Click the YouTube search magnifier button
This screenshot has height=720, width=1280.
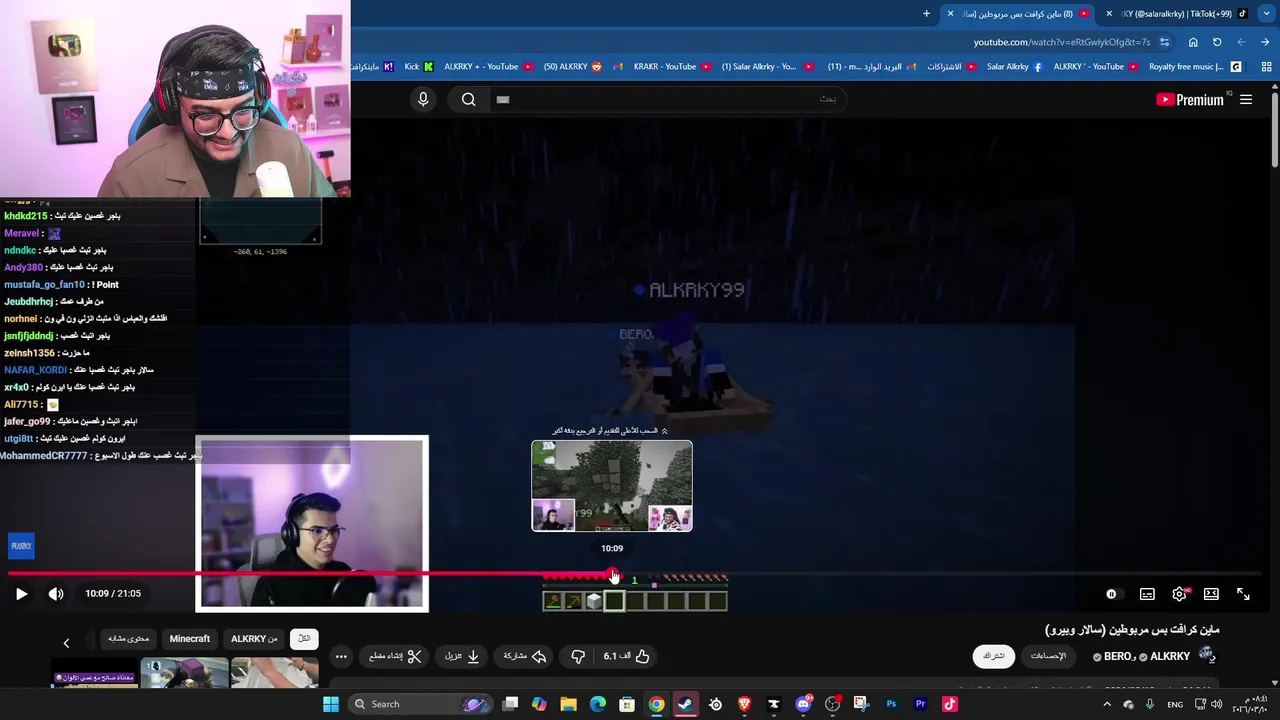[468, 99]
